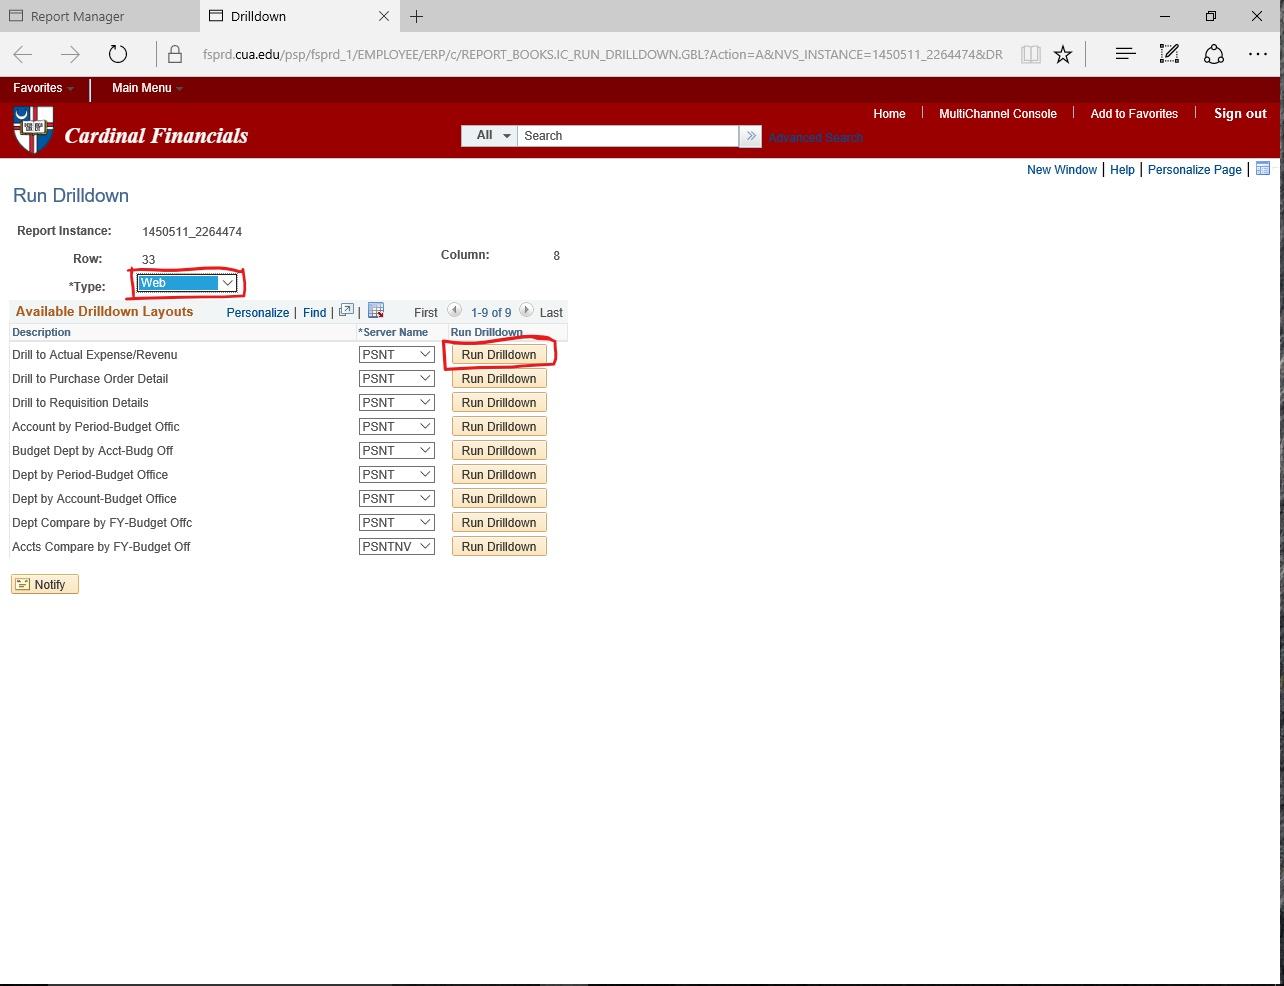
Task: Click the Notify button
Action: coord(45,585)
